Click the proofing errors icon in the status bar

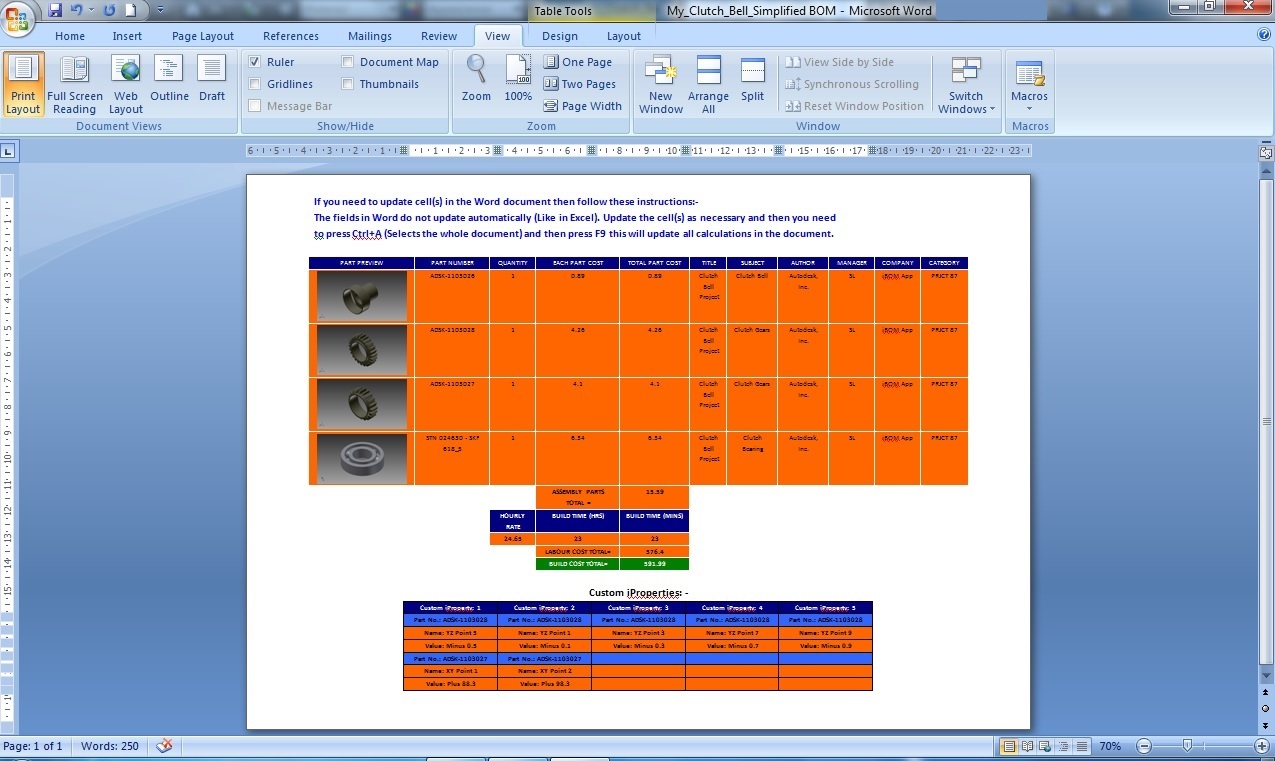point(165,746)
